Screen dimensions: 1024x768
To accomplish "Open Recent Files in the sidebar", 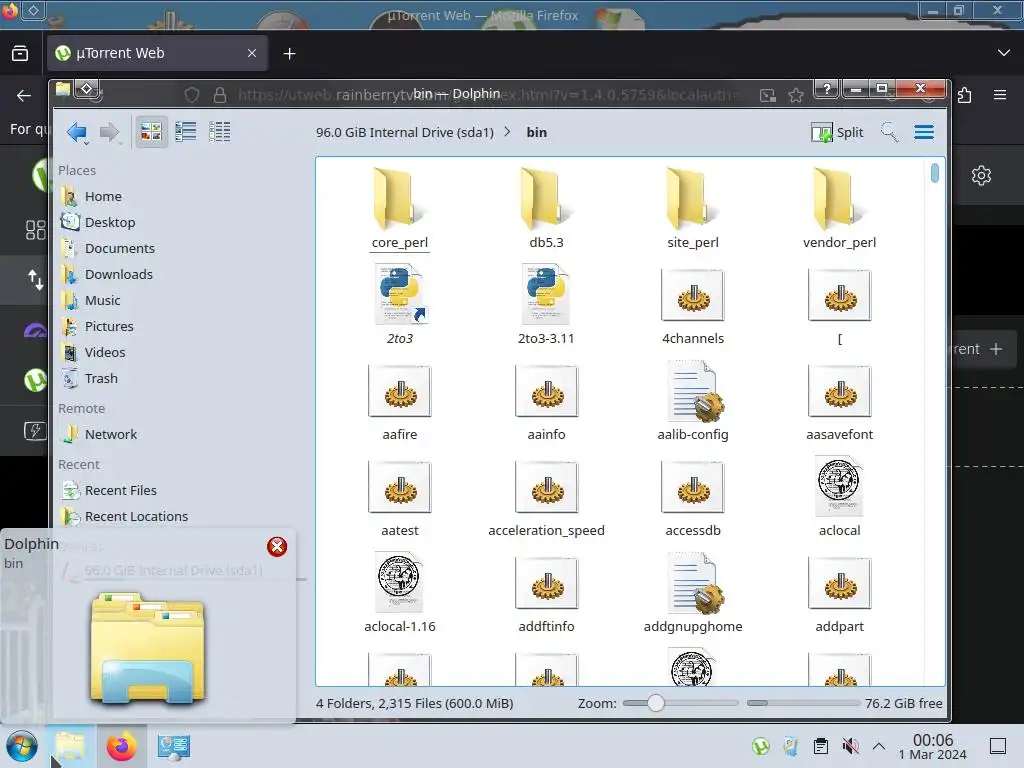I will click(x=120, y=491).
